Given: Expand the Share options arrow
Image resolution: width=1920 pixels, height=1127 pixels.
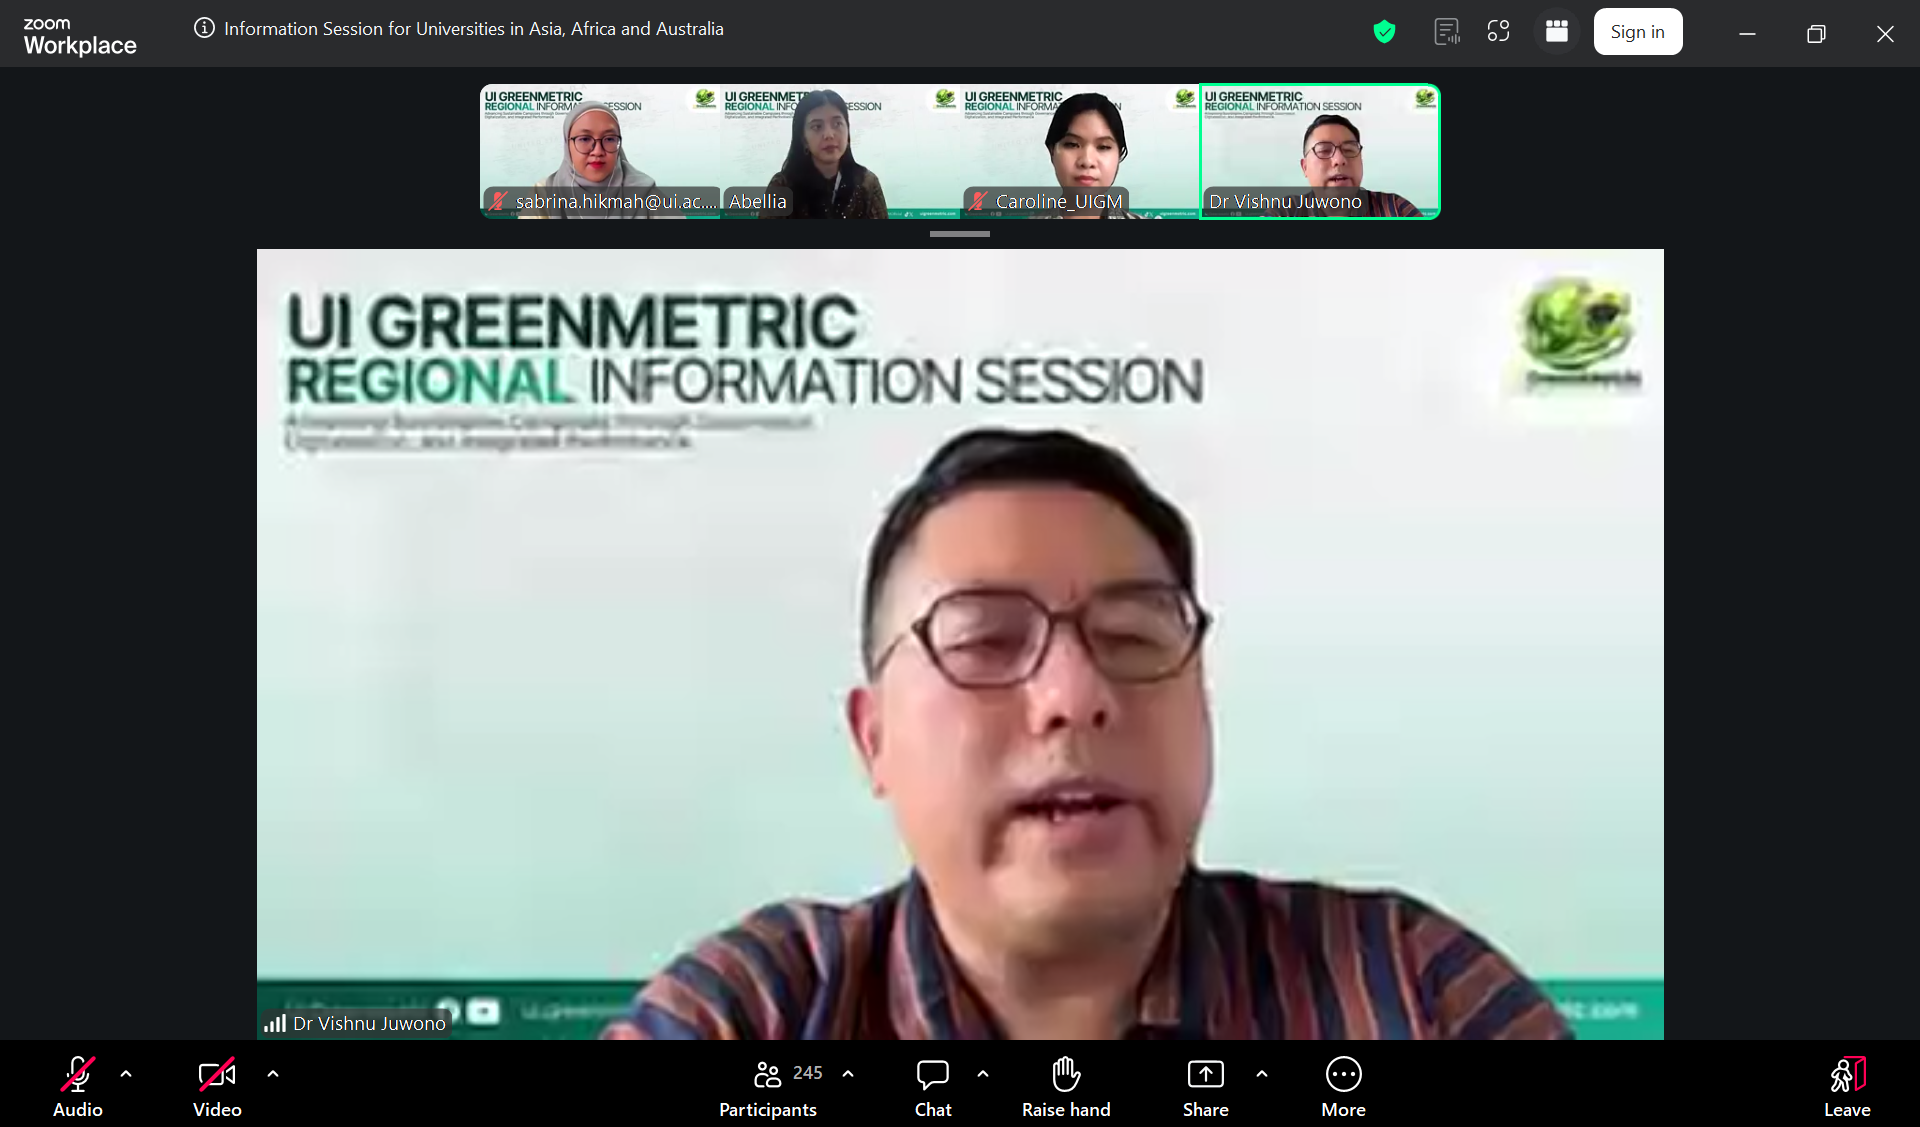Looking at the screenshot, I should point(1262,1074).
